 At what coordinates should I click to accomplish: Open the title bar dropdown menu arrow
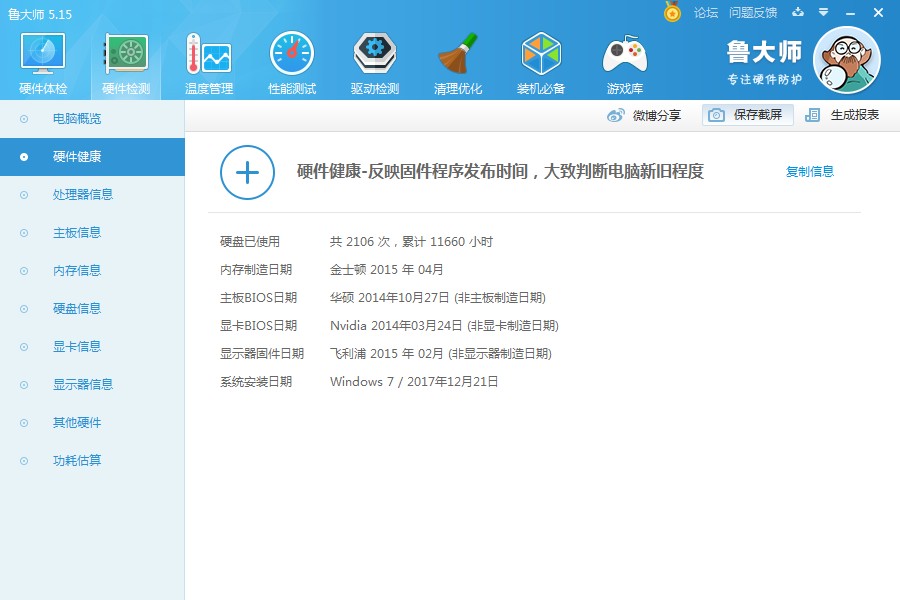tap(824, 12)
